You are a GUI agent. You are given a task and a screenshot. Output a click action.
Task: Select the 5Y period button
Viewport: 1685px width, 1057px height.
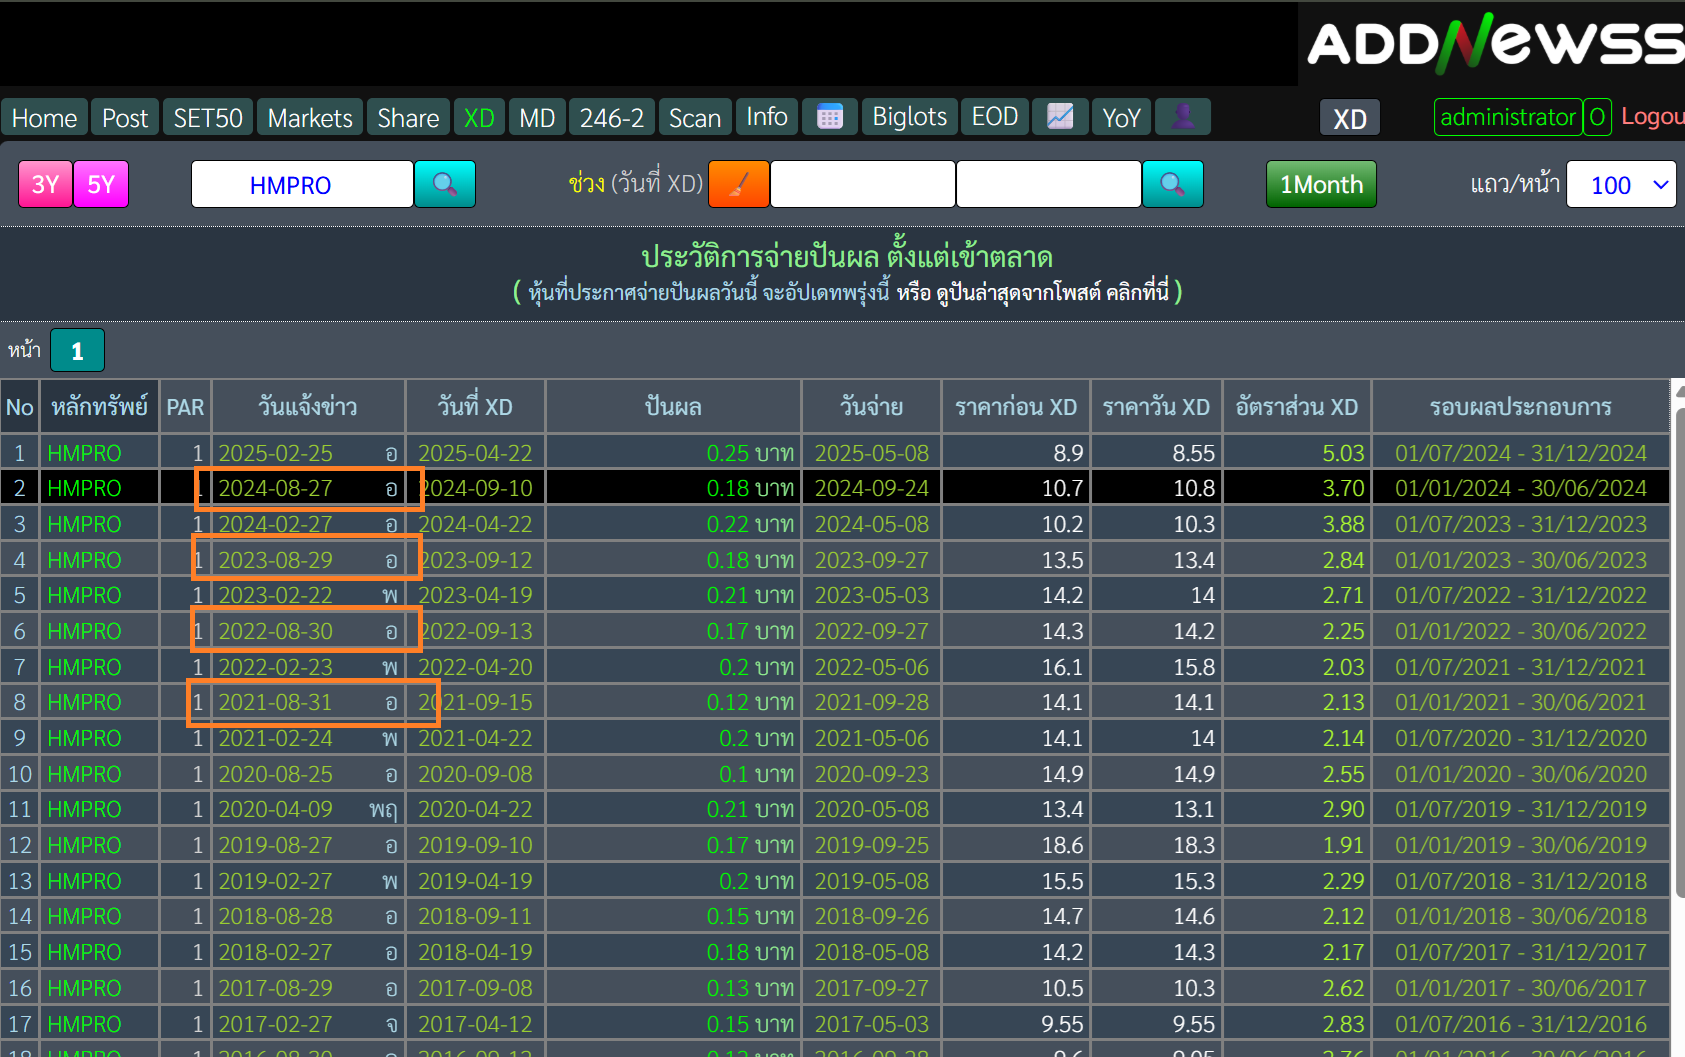[x=101, y=184]
